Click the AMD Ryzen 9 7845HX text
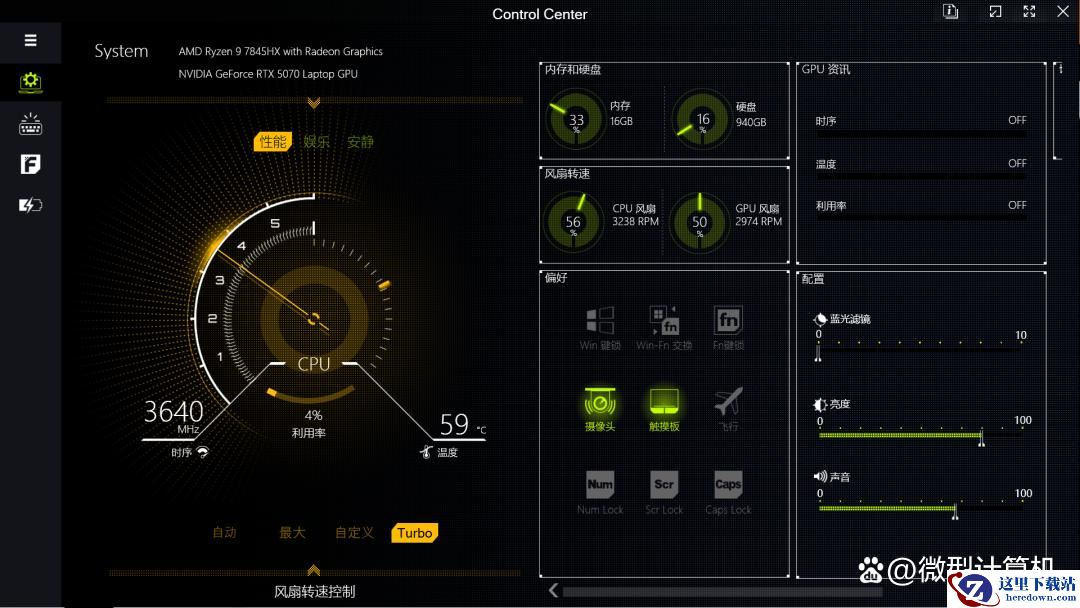 pyautogui.click(x=280, y=52)
